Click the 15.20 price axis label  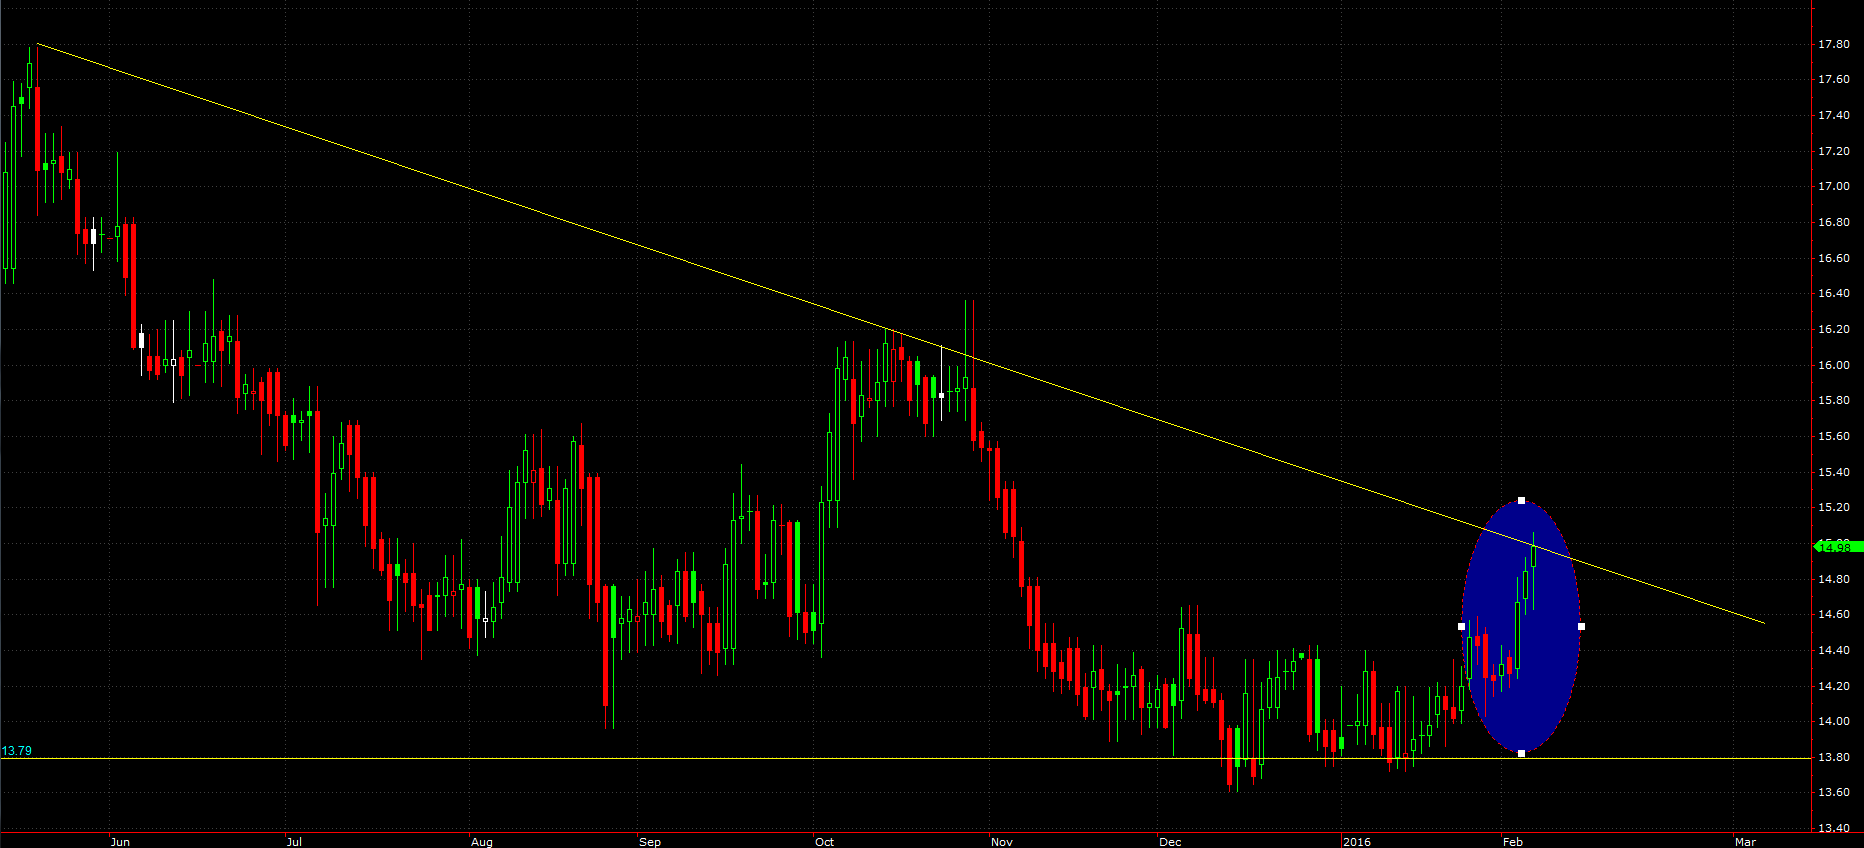[1833, 507]
